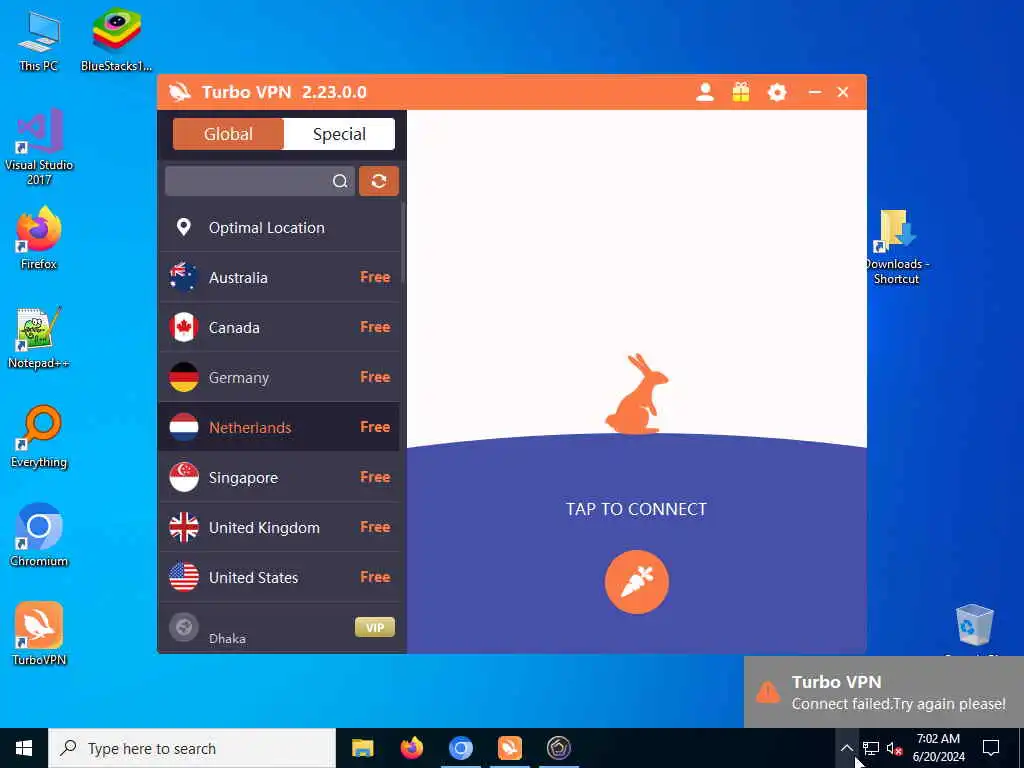
Task: Select United Kingdom server text
Action: pyautogui.click(x=264, y=528)
